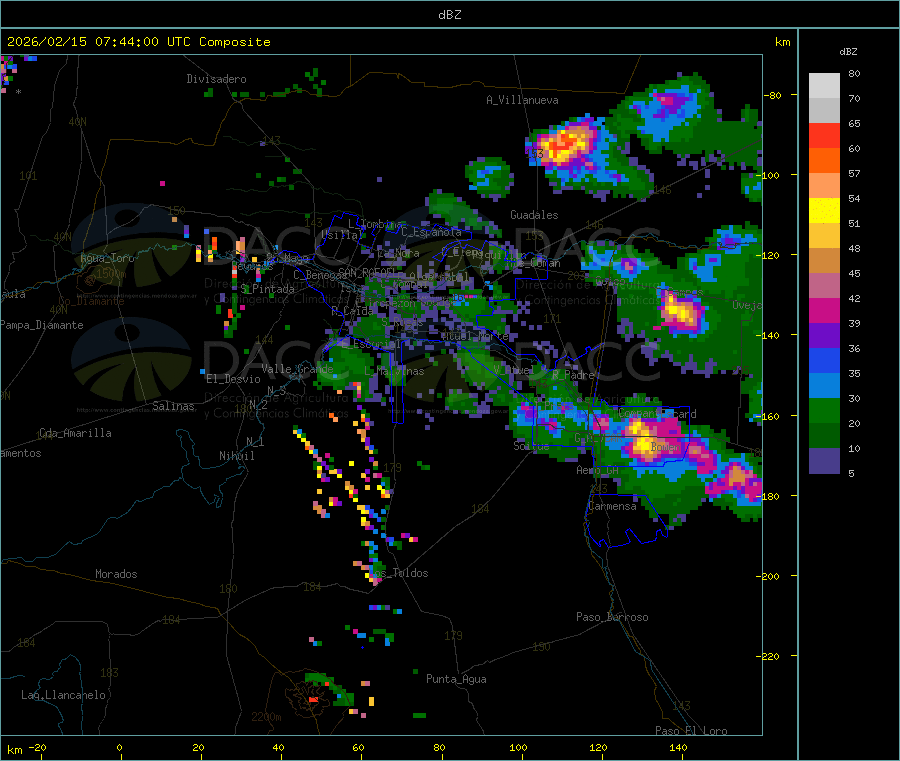Click the Guadales map label
900x761 pixels.
coord(534,215)
